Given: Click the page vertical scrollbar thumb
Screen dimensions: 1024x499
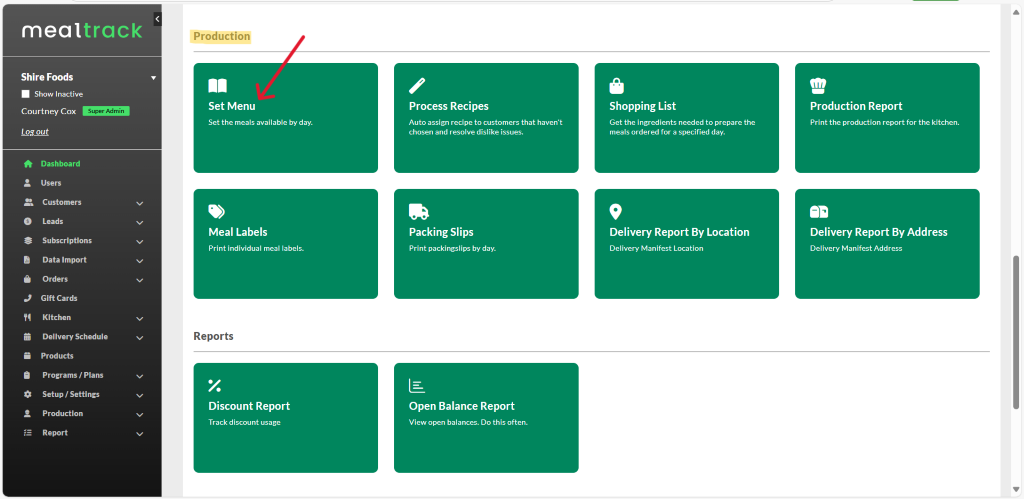Looking at the screenshot, I should click(x=1016, y=333).
